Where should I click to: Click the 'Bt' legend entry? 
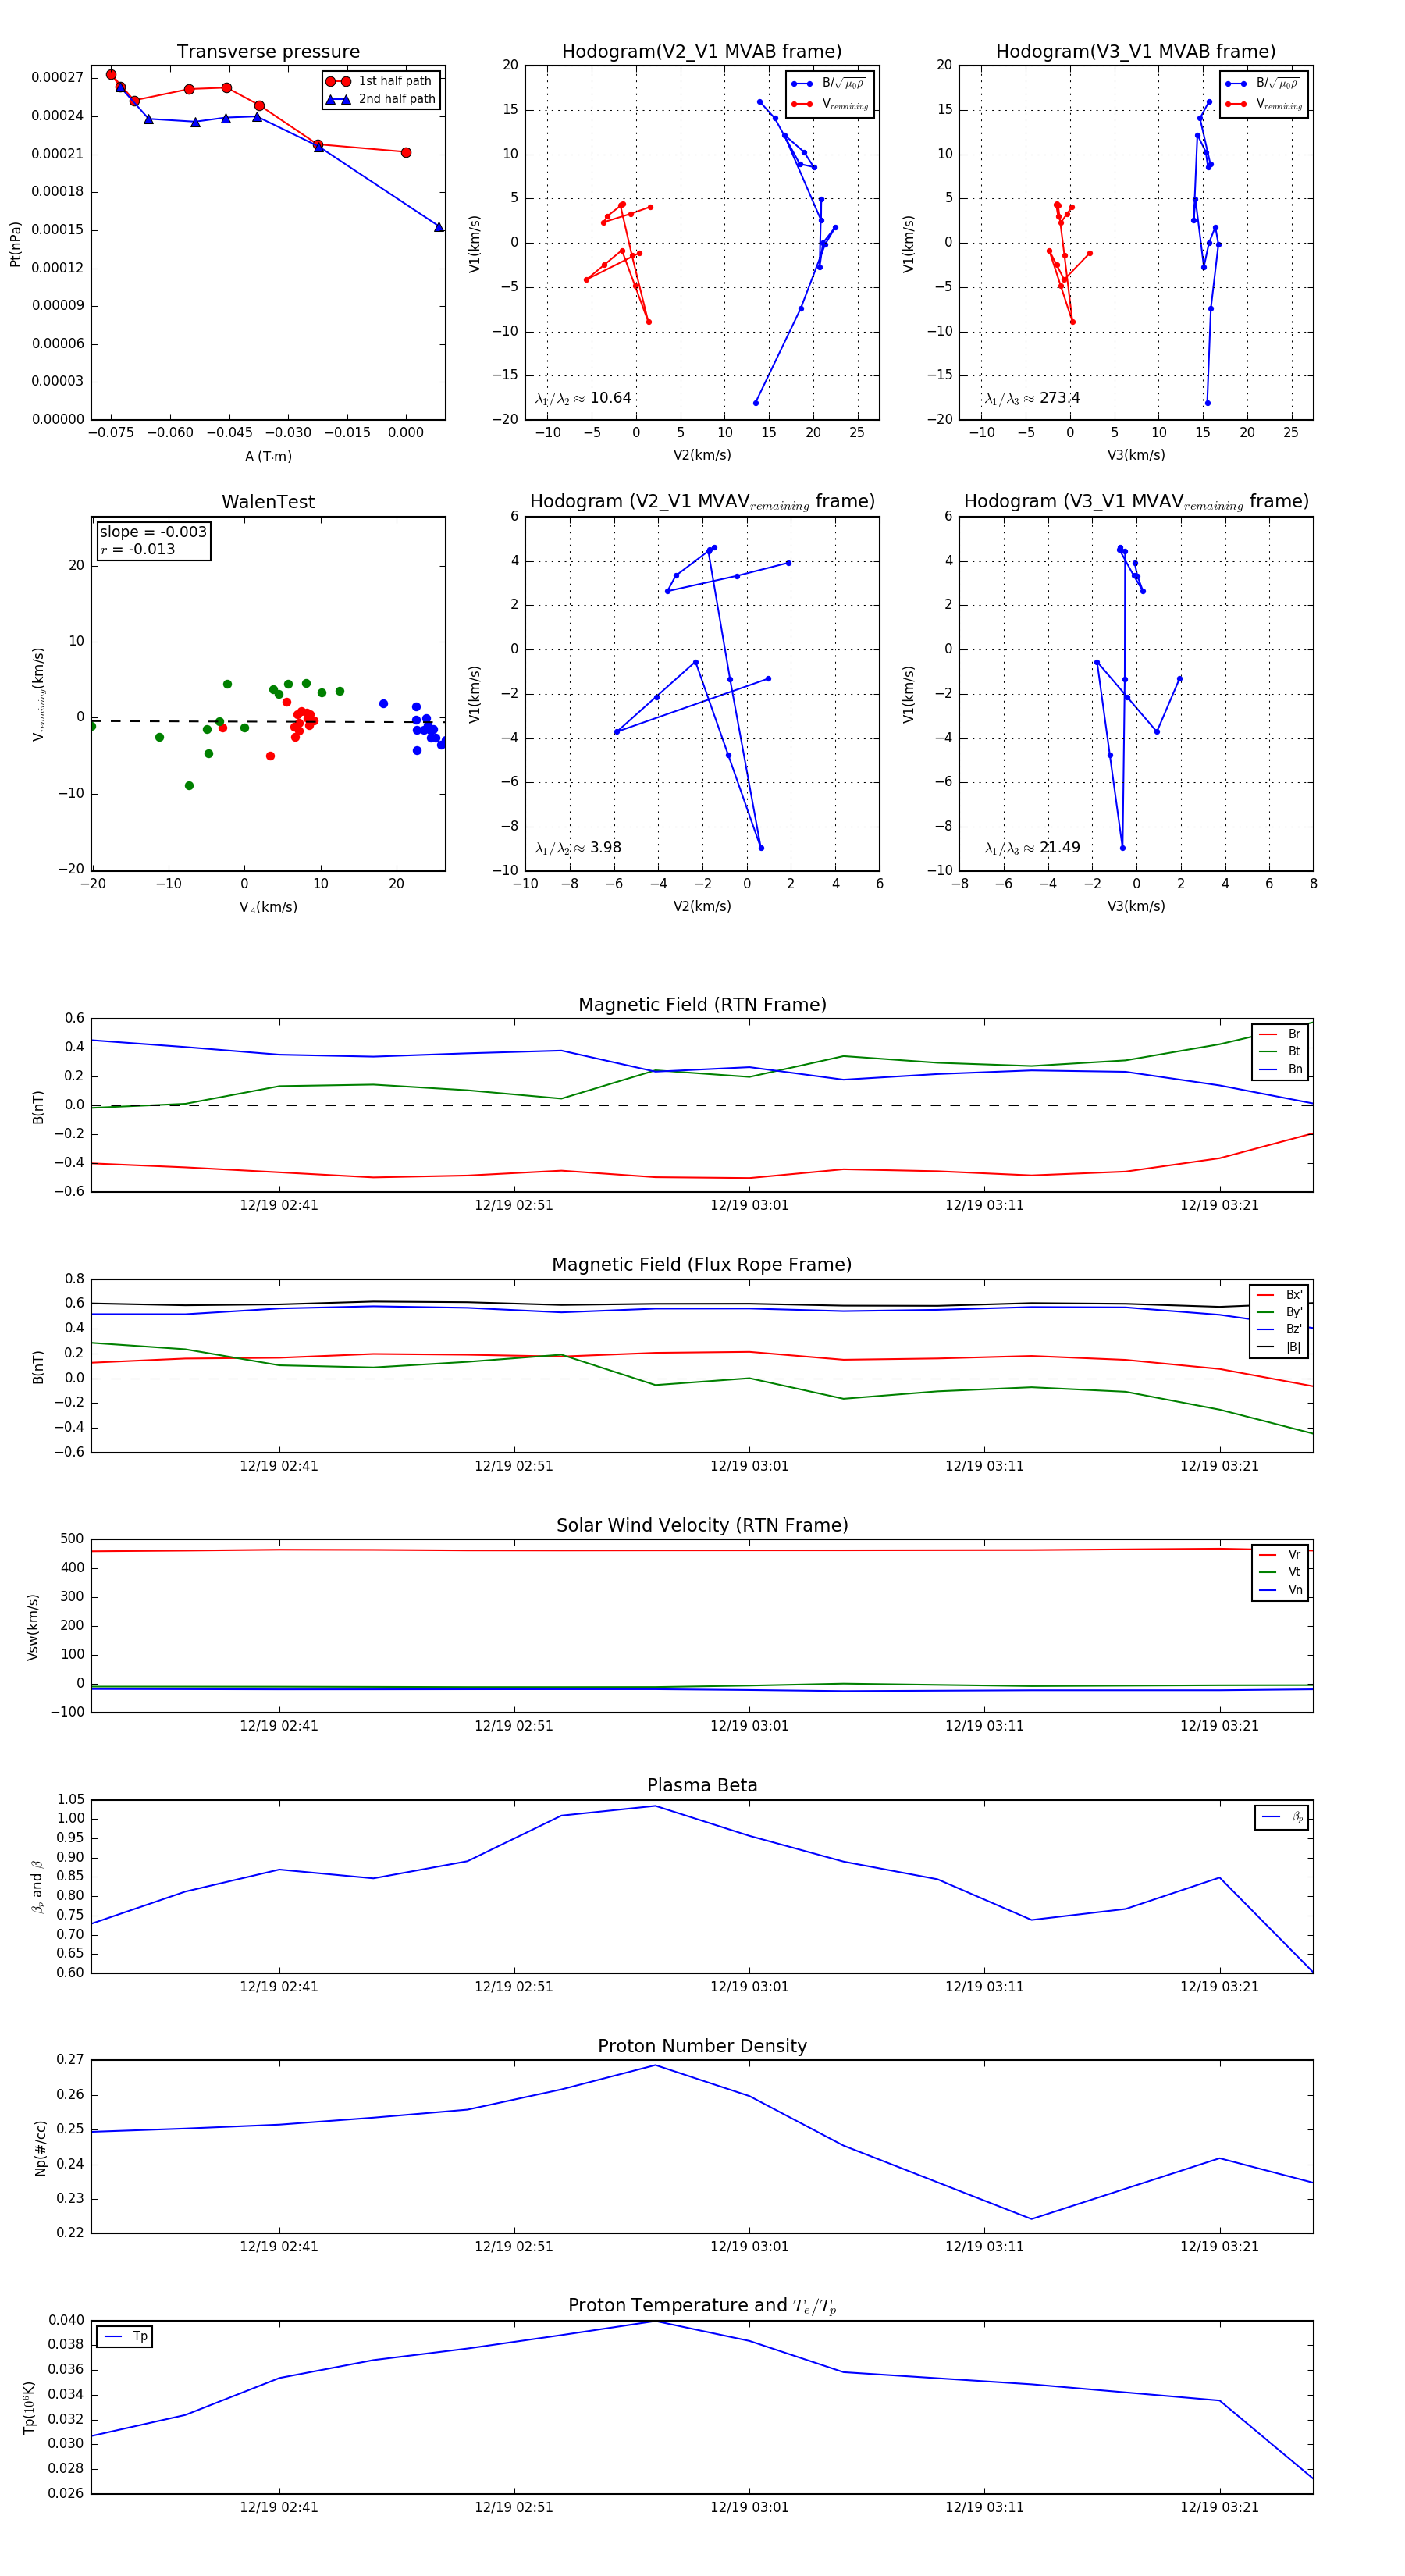[x=1281, y=1051]
